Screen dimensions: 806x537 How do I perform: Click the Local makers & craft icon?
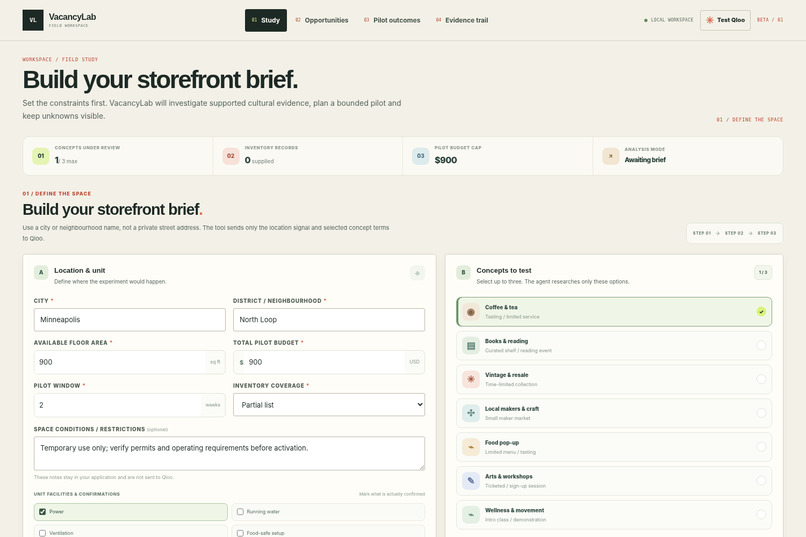471,413
